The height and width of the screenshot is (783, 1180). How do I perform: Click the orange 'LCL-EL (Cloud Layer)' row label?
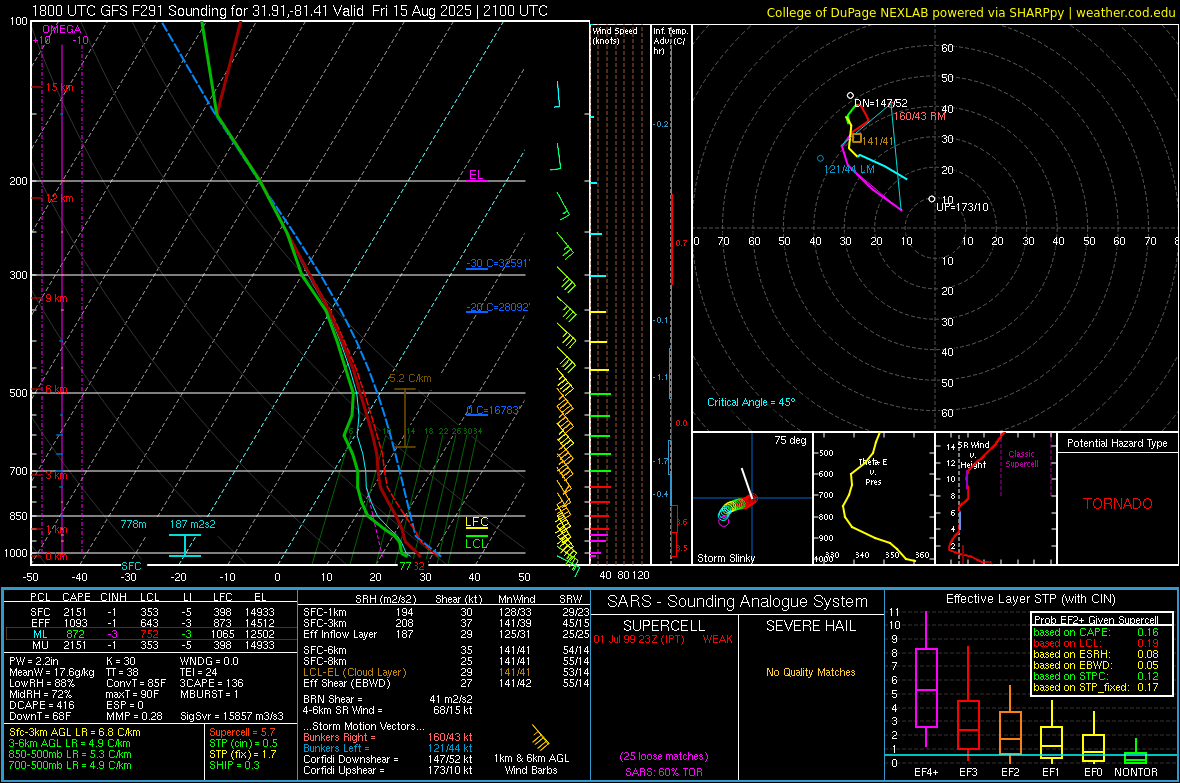(x=354, y=673)
